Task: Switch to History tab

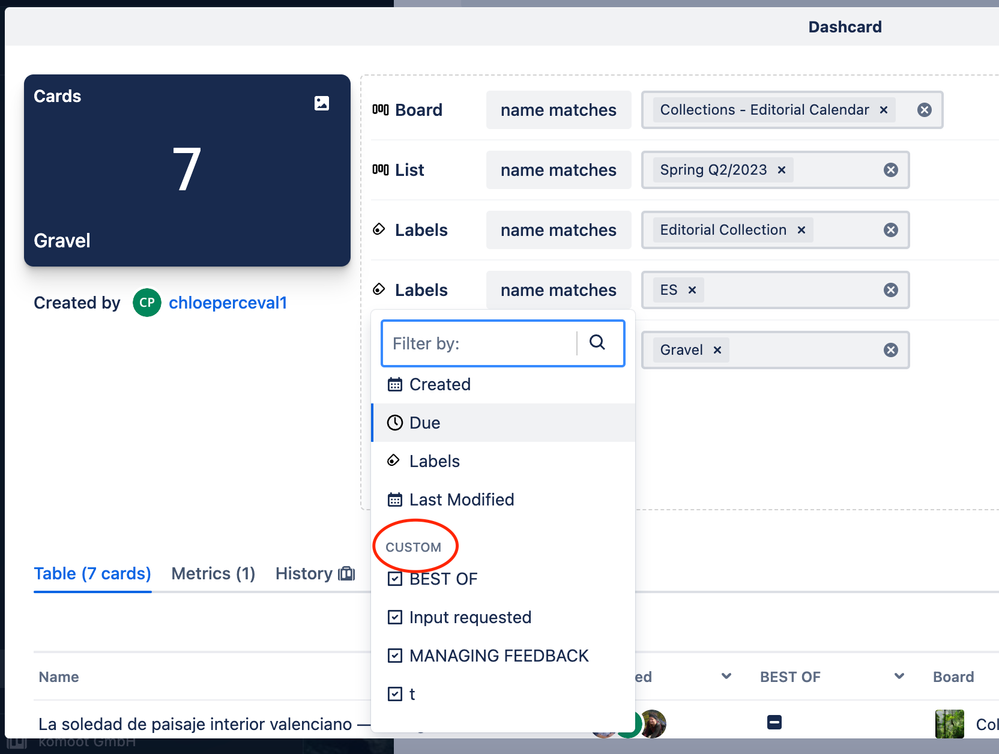Action: [315, 574]
